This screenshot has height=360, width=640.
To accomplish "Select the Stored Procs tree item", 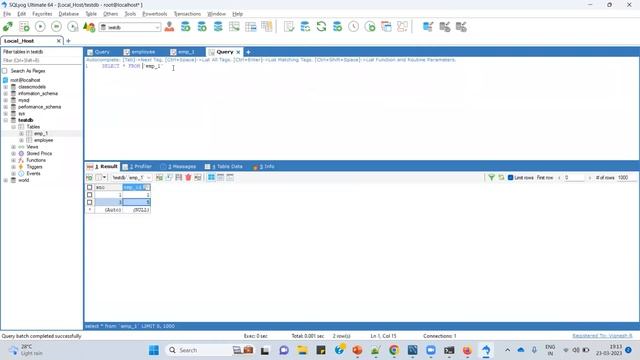I will [39, 153].
